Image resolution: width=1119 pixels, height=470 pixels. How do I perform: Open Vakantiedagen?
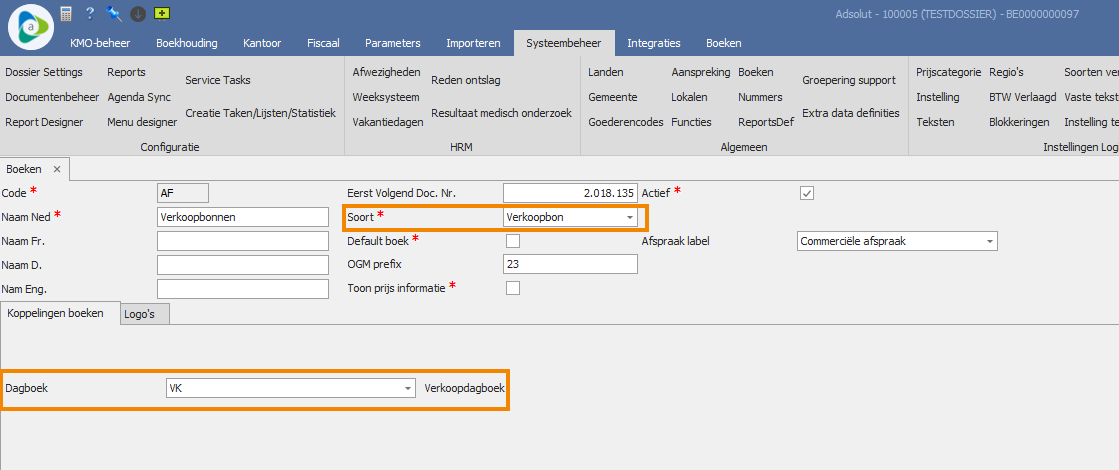click(388, 122)
